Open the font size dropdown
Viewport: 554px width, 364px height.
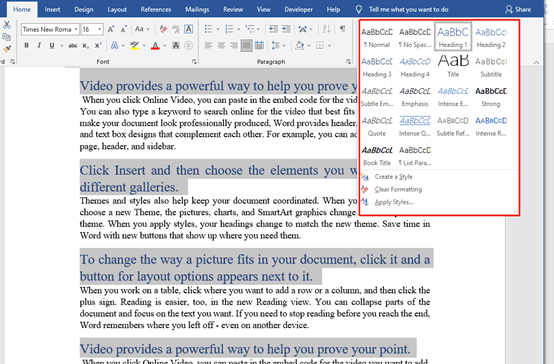pos(100,29)
